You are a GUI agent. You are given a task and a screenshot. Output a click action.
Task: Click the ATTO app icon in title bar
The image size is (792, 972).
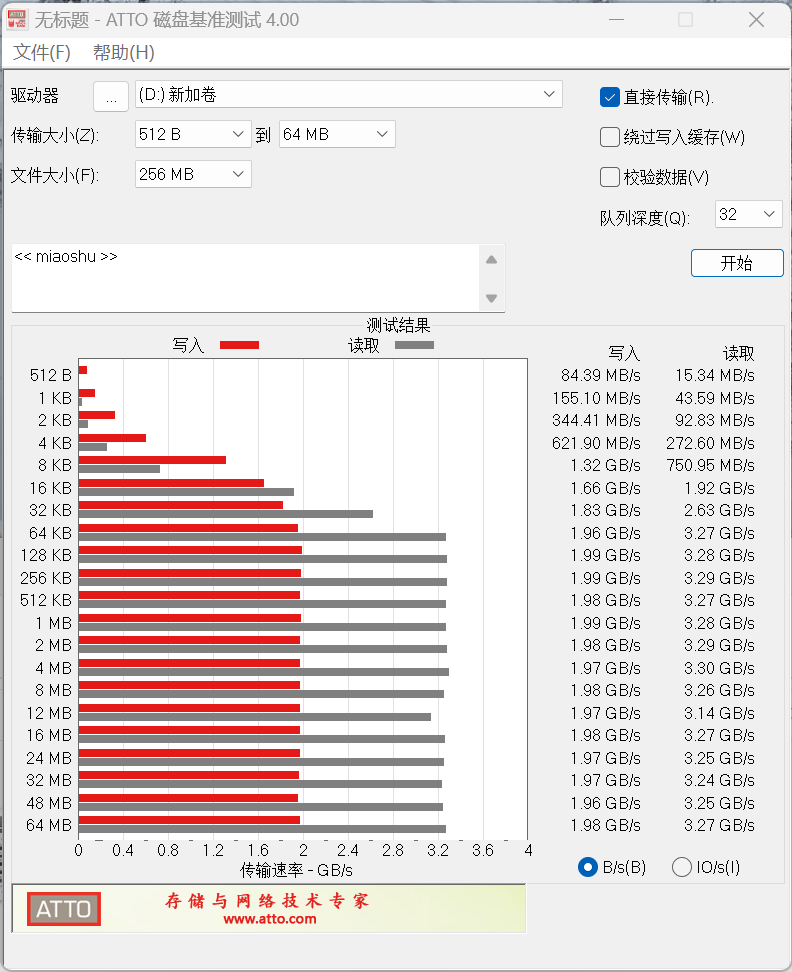17,20
